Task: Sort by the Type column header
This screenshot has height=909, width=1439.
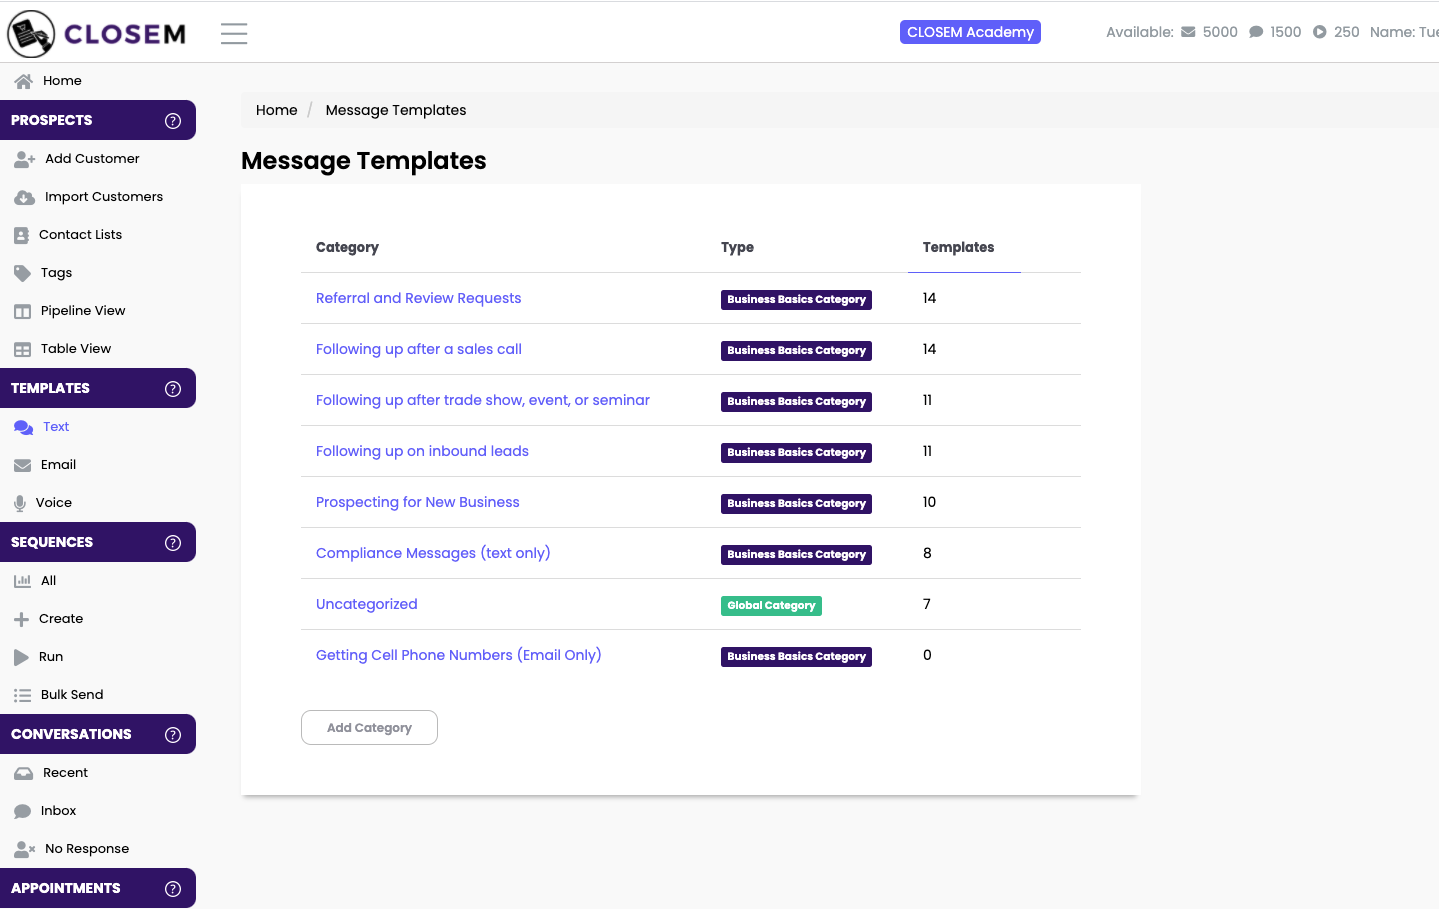Action: [737, 247]
